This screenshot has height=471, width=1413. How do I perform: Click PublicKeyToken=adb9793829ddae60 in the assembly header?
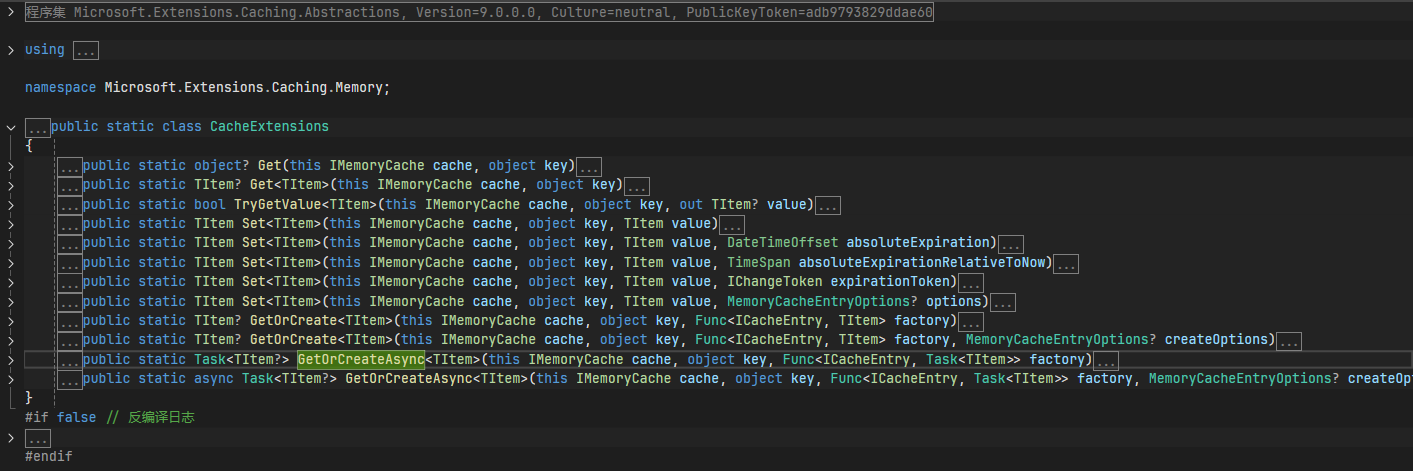(x=809, y=12)
